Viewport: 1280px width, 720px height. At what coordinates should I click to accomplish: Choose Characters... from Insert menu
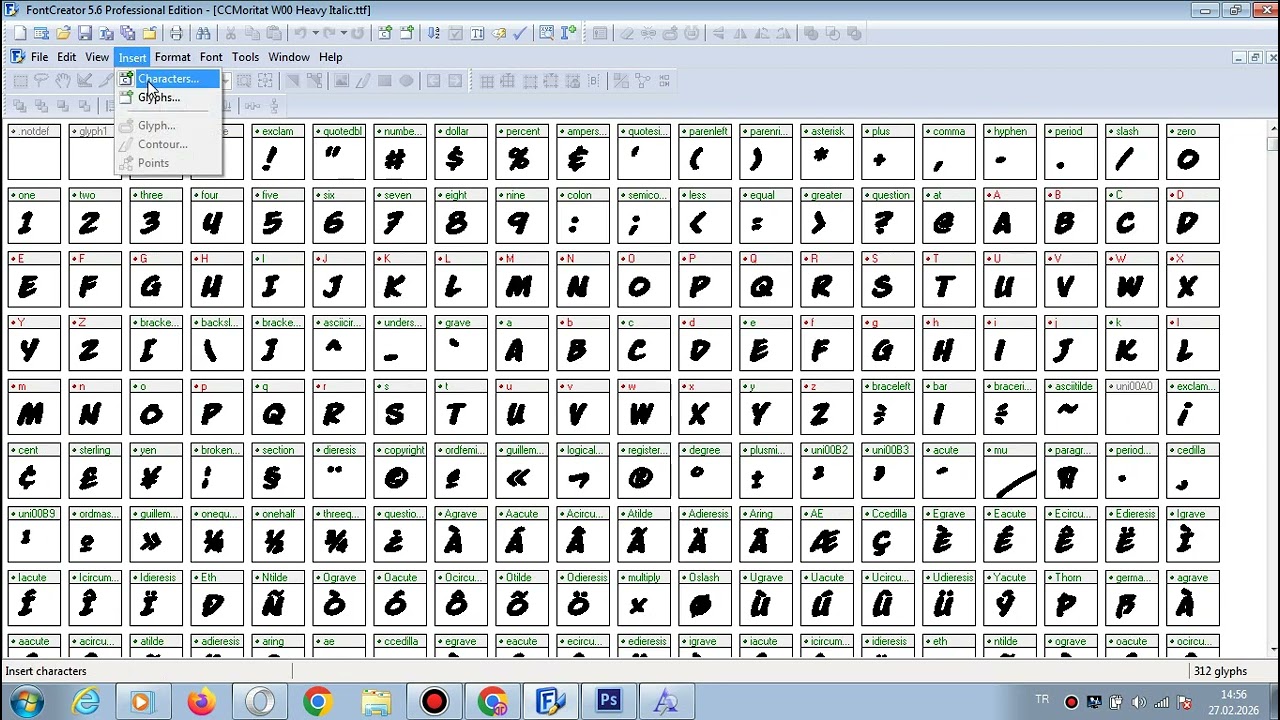click(168, 79)
